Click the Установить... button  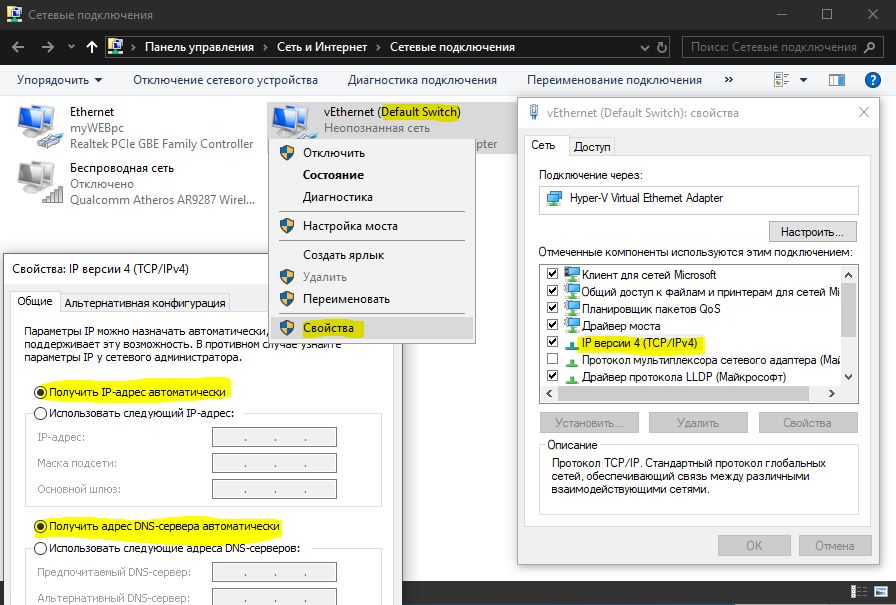coord(589,423)
